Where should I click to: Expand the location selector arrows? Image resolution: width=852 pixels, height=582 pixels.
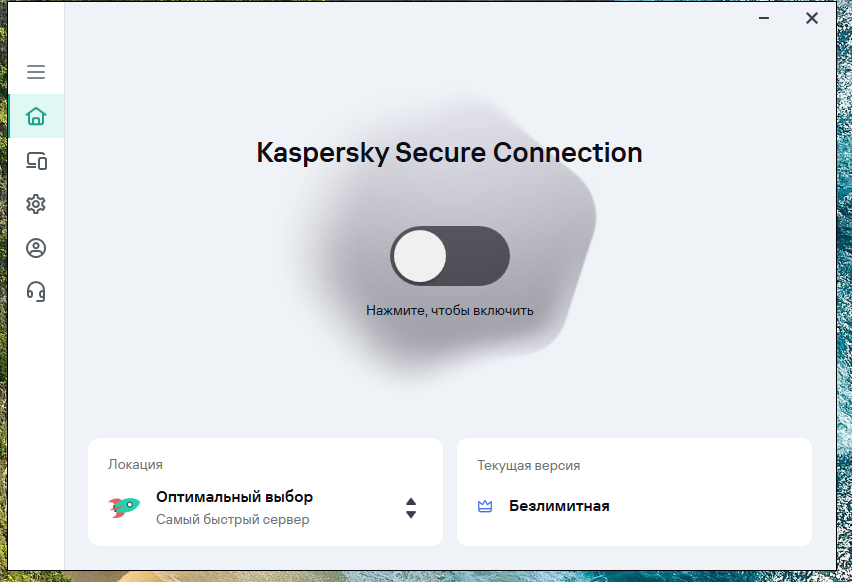coord(411,508)
